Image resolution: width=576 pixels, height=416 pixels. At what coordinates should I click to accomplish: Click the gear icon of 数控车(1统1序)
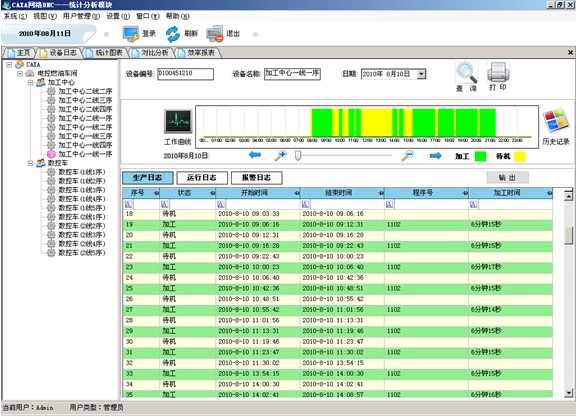51,172
